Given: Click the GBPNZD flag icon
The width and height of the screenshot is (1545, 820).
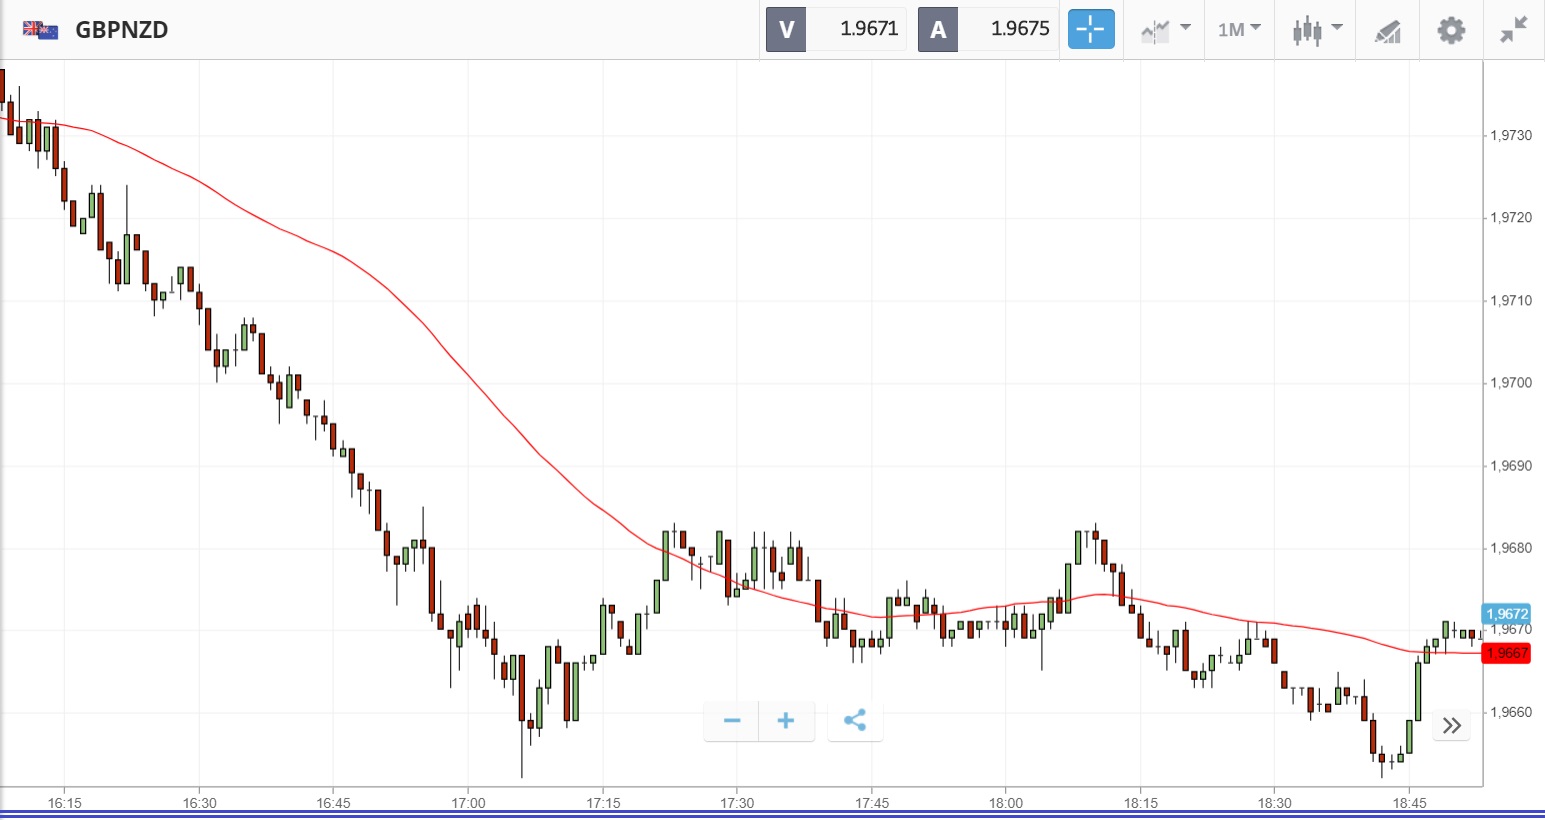Looking at the screenshot, I should pos(41,30).
